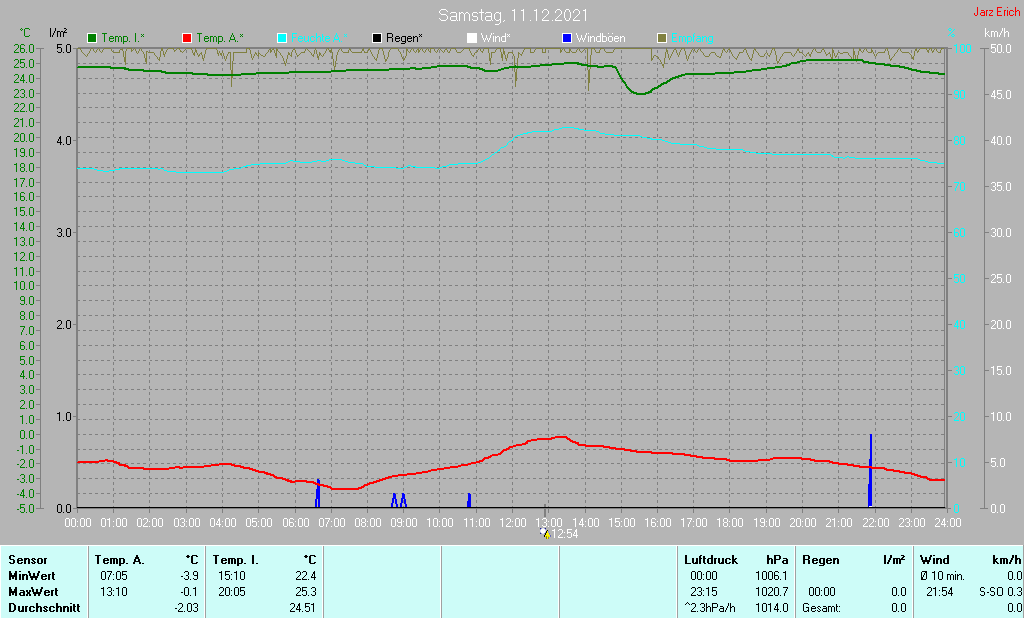The image size is (1024, 618).
Task: Select the 'Empfang' legend label
Action: [692, 38]
